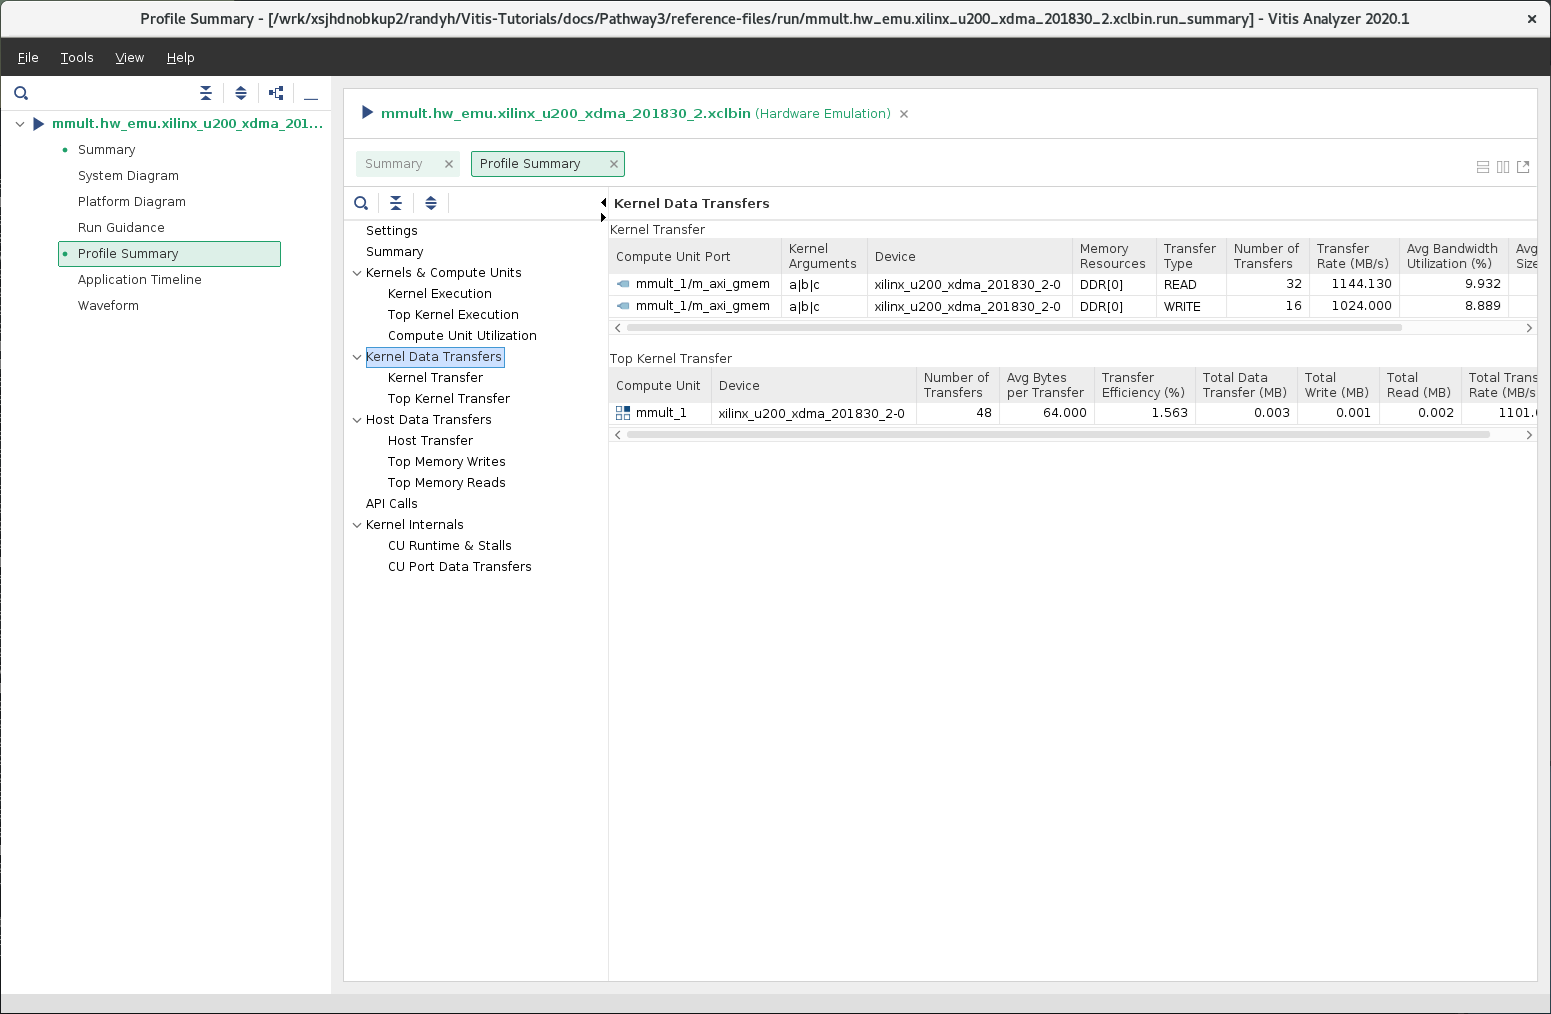Viewport: 1551px width, 1014px height.
Task: Open Waveform view
Action: pos(108,306)
